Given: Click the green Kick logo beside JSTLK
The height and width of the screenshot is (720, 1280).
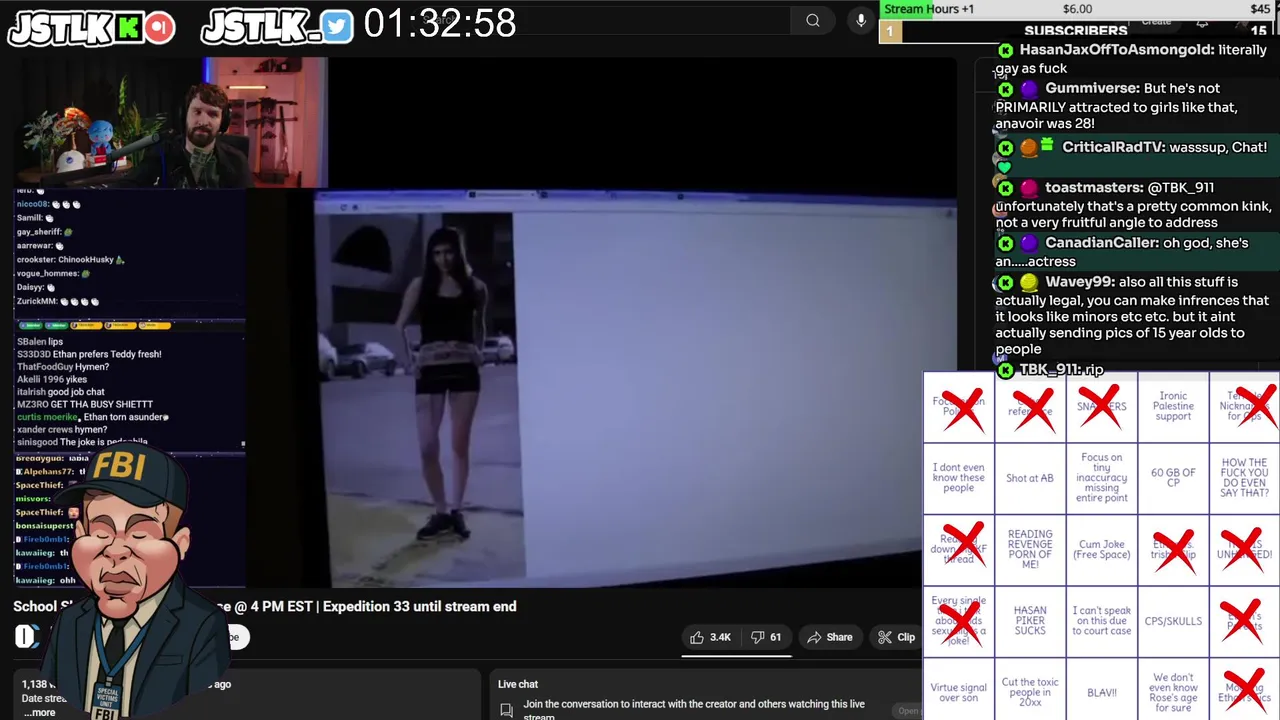Looking at the screenshot, I should [129, 27].
